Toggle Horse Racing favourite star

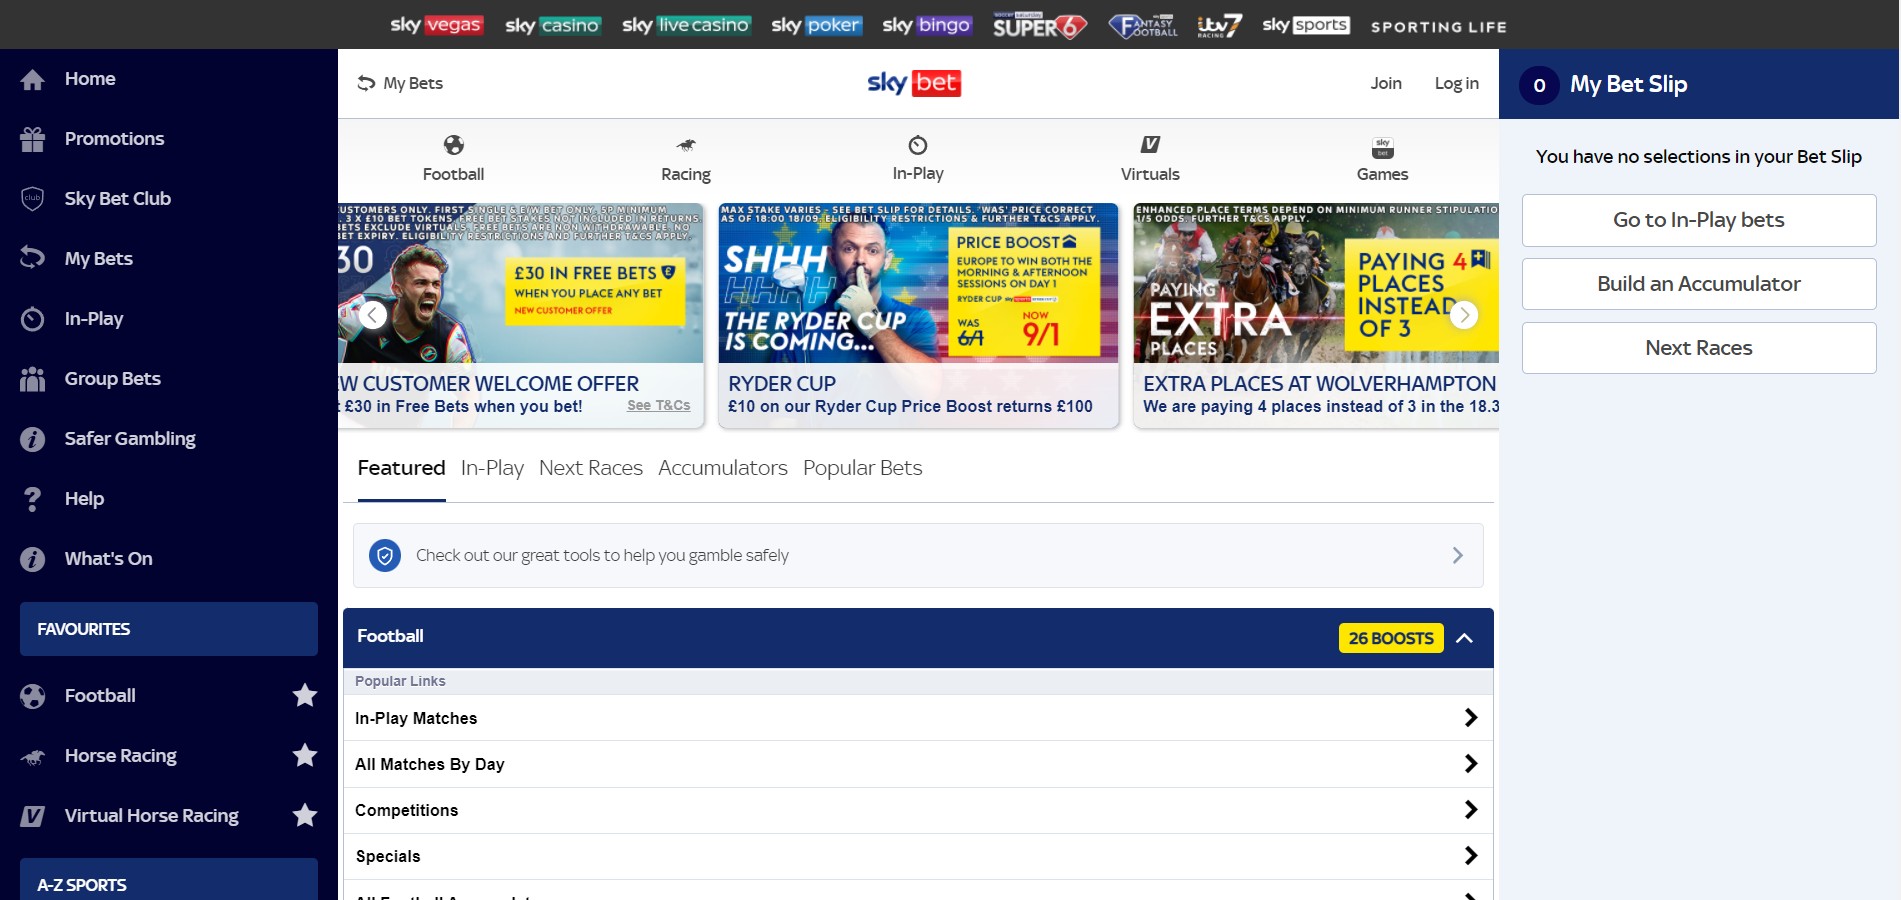click(305, 755)
